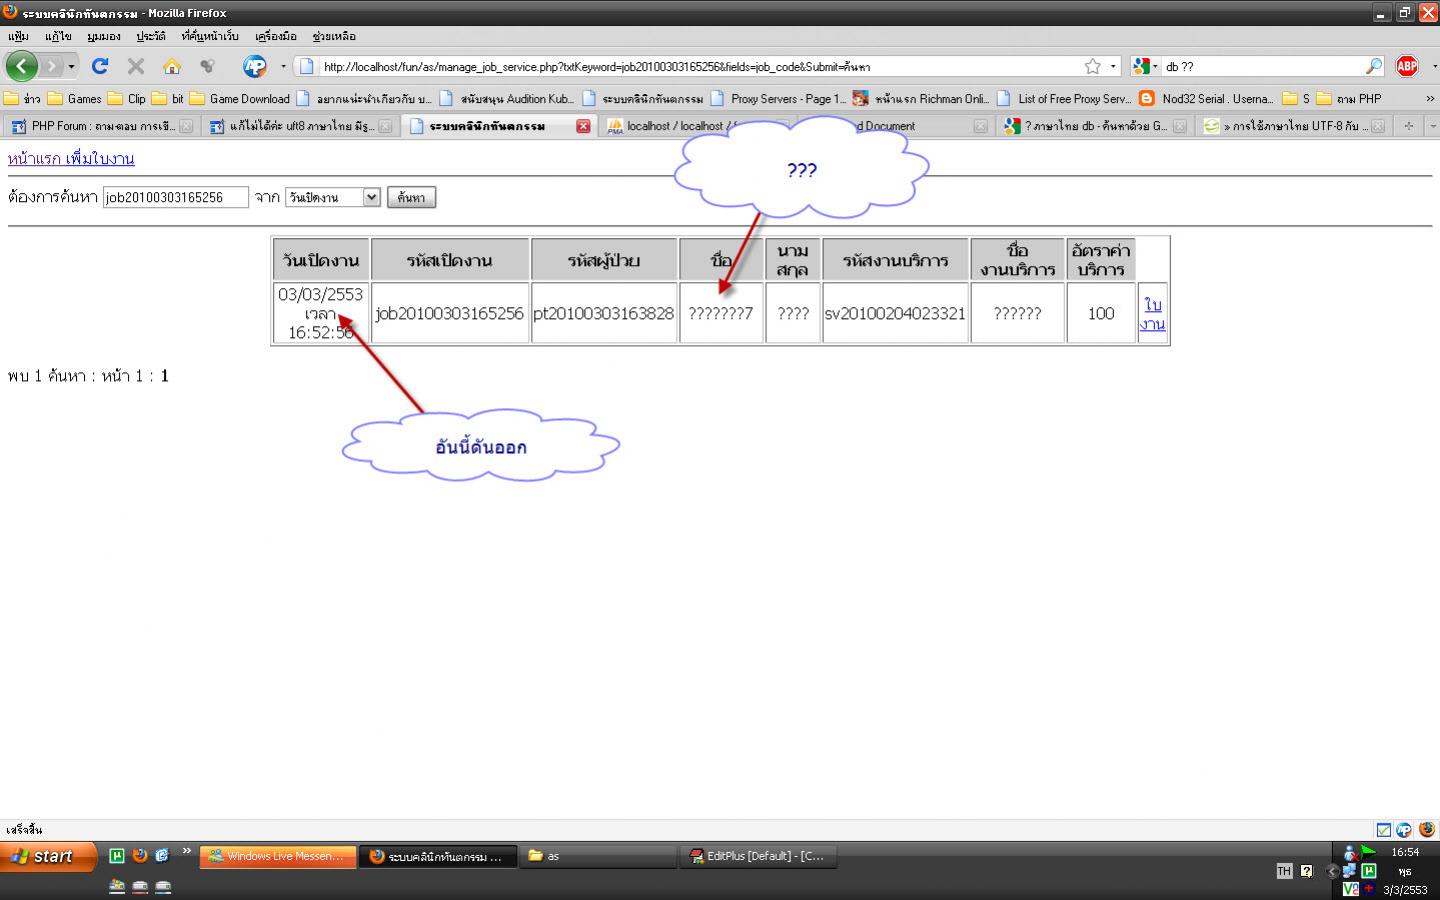Screen dimensions: 1440x900
Task: Open the address bar history dropdown
Action: [x=1113, y=66]
